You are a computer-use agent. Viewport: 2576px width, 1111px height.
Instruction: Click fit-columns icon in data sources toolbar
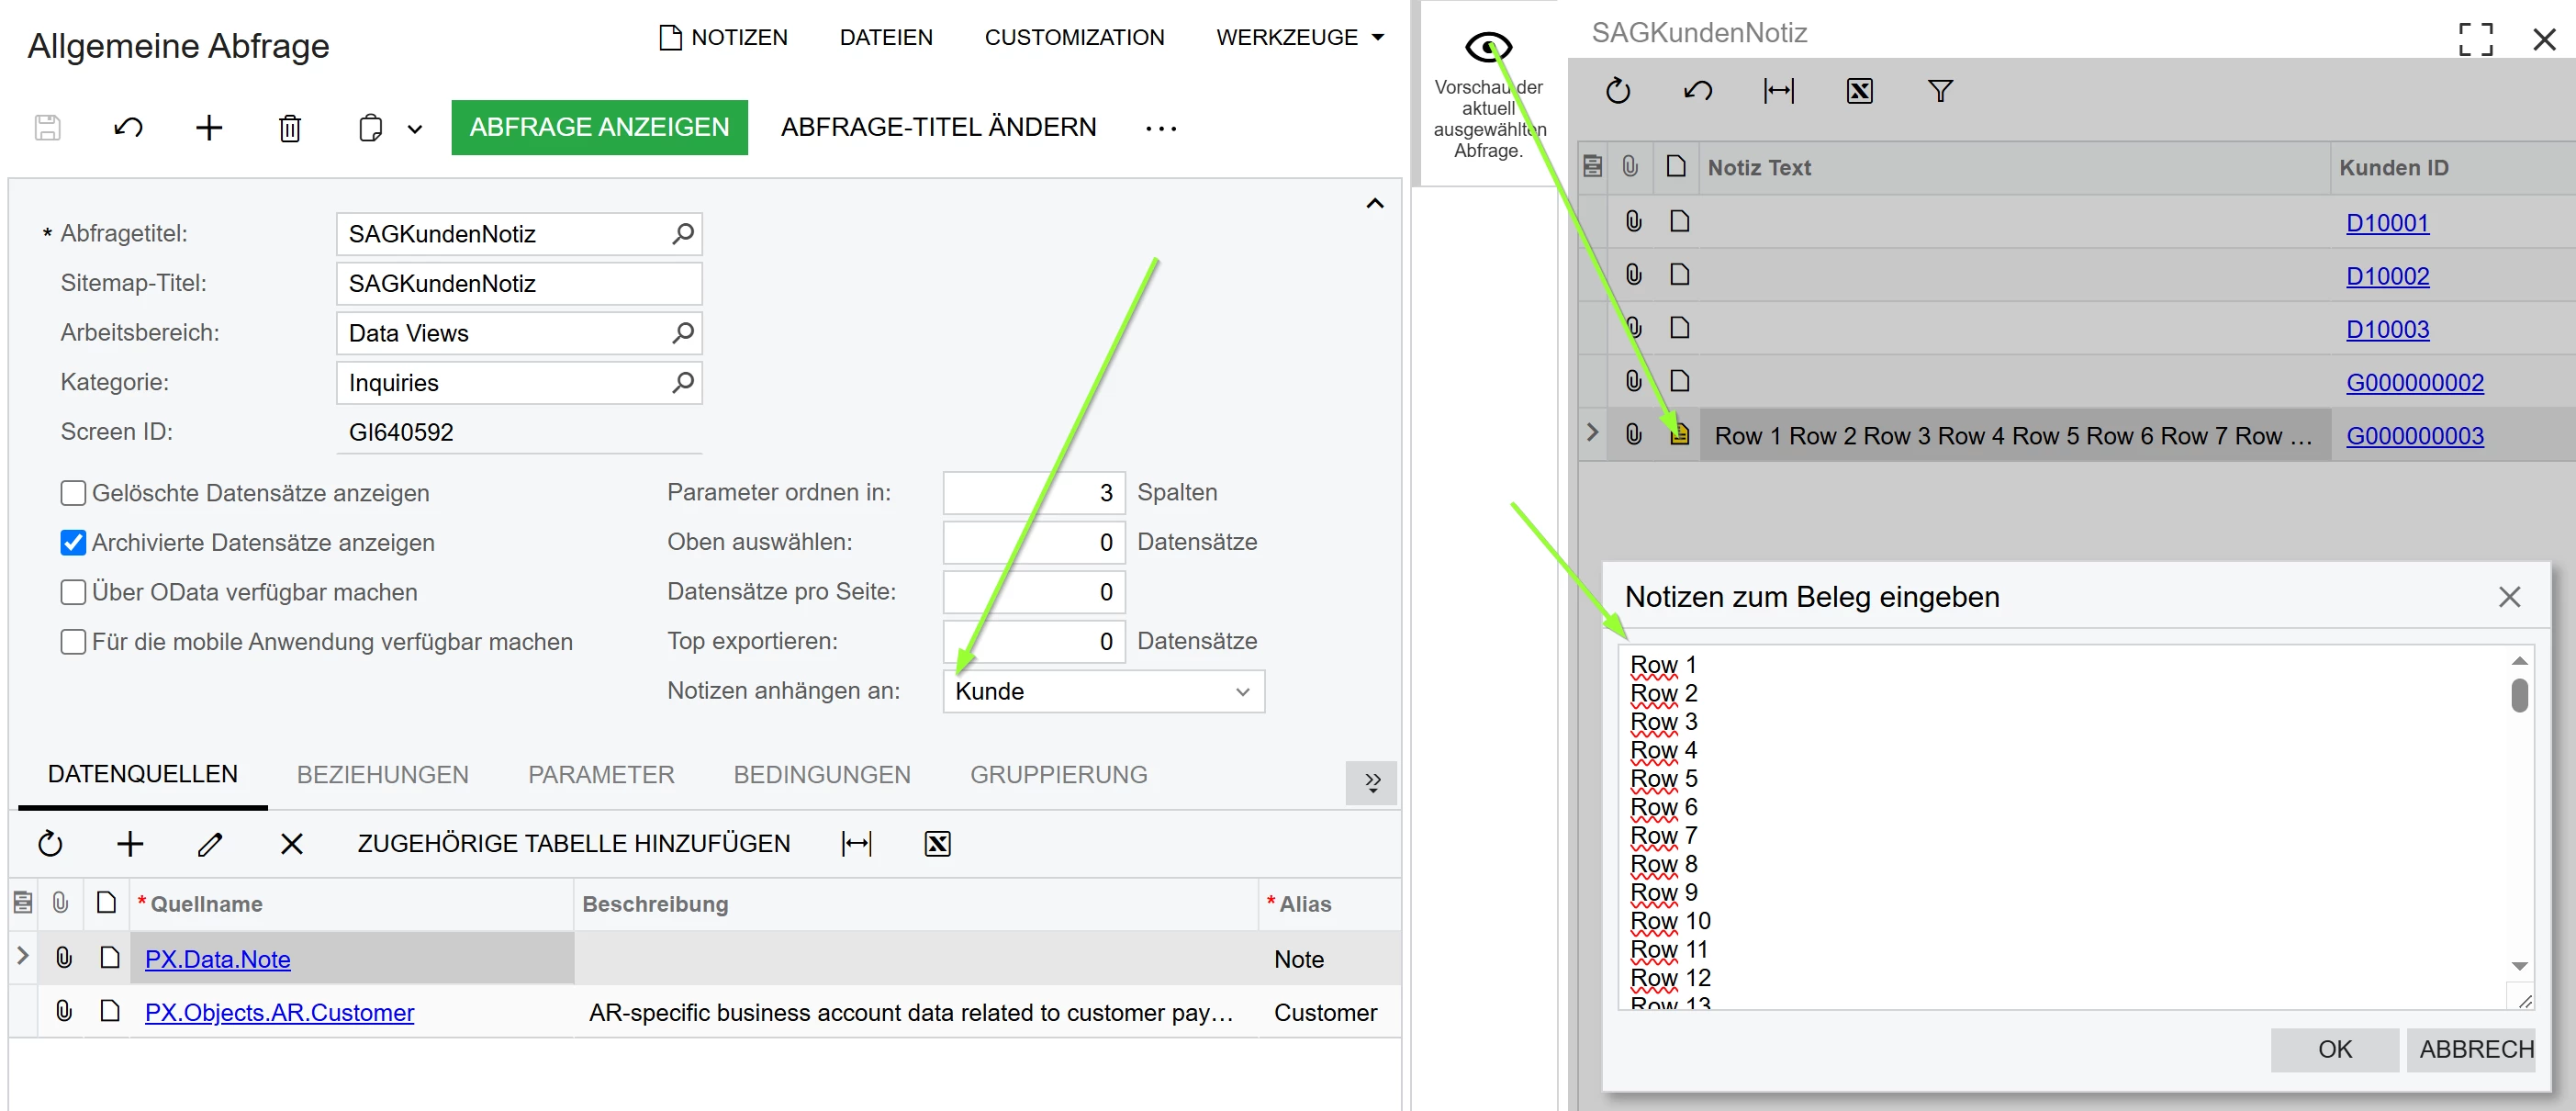pos(857,844)
